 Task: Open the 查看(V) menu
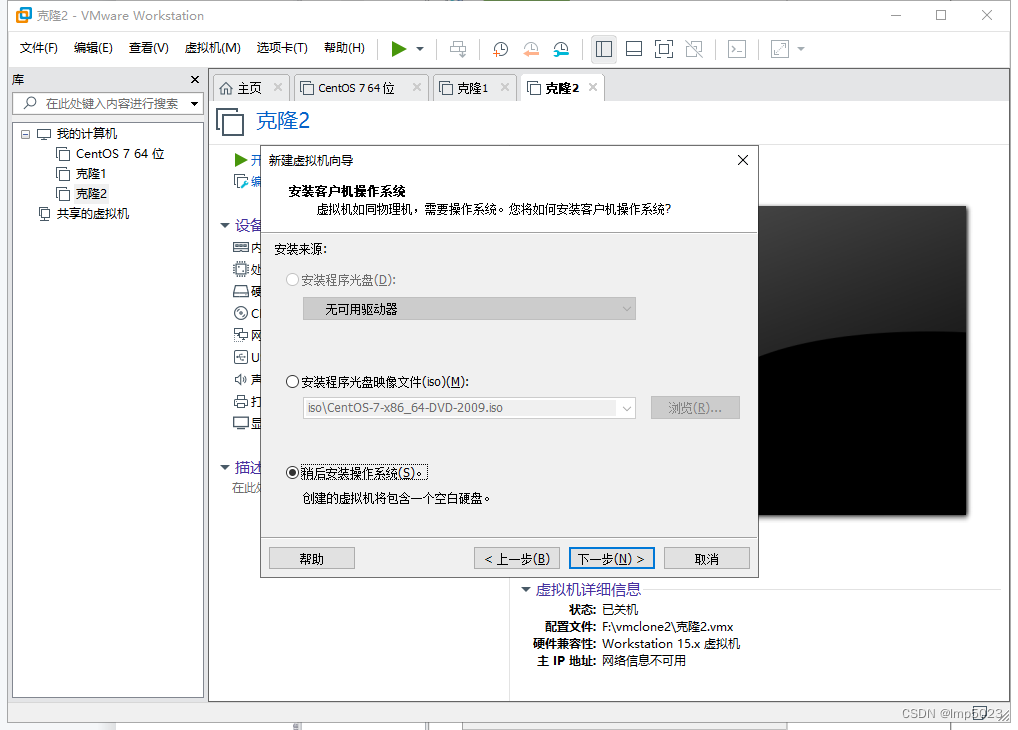click(x=149, y=48)
